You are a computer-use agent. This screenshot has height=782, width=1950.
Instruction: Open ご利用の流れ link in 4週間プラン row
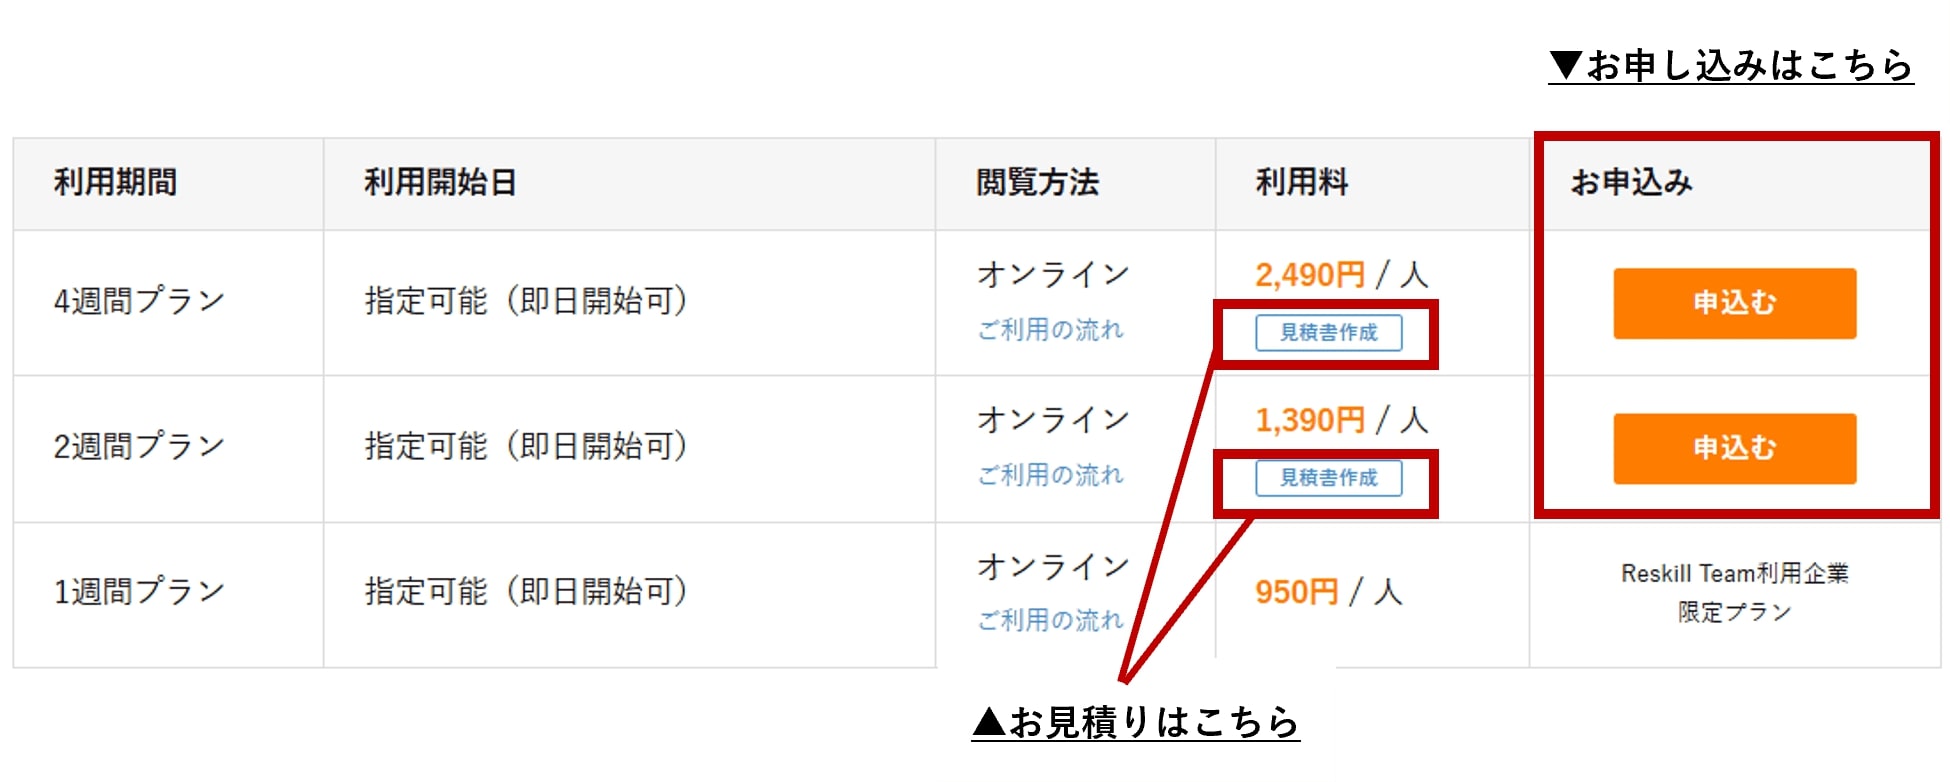1050,330
